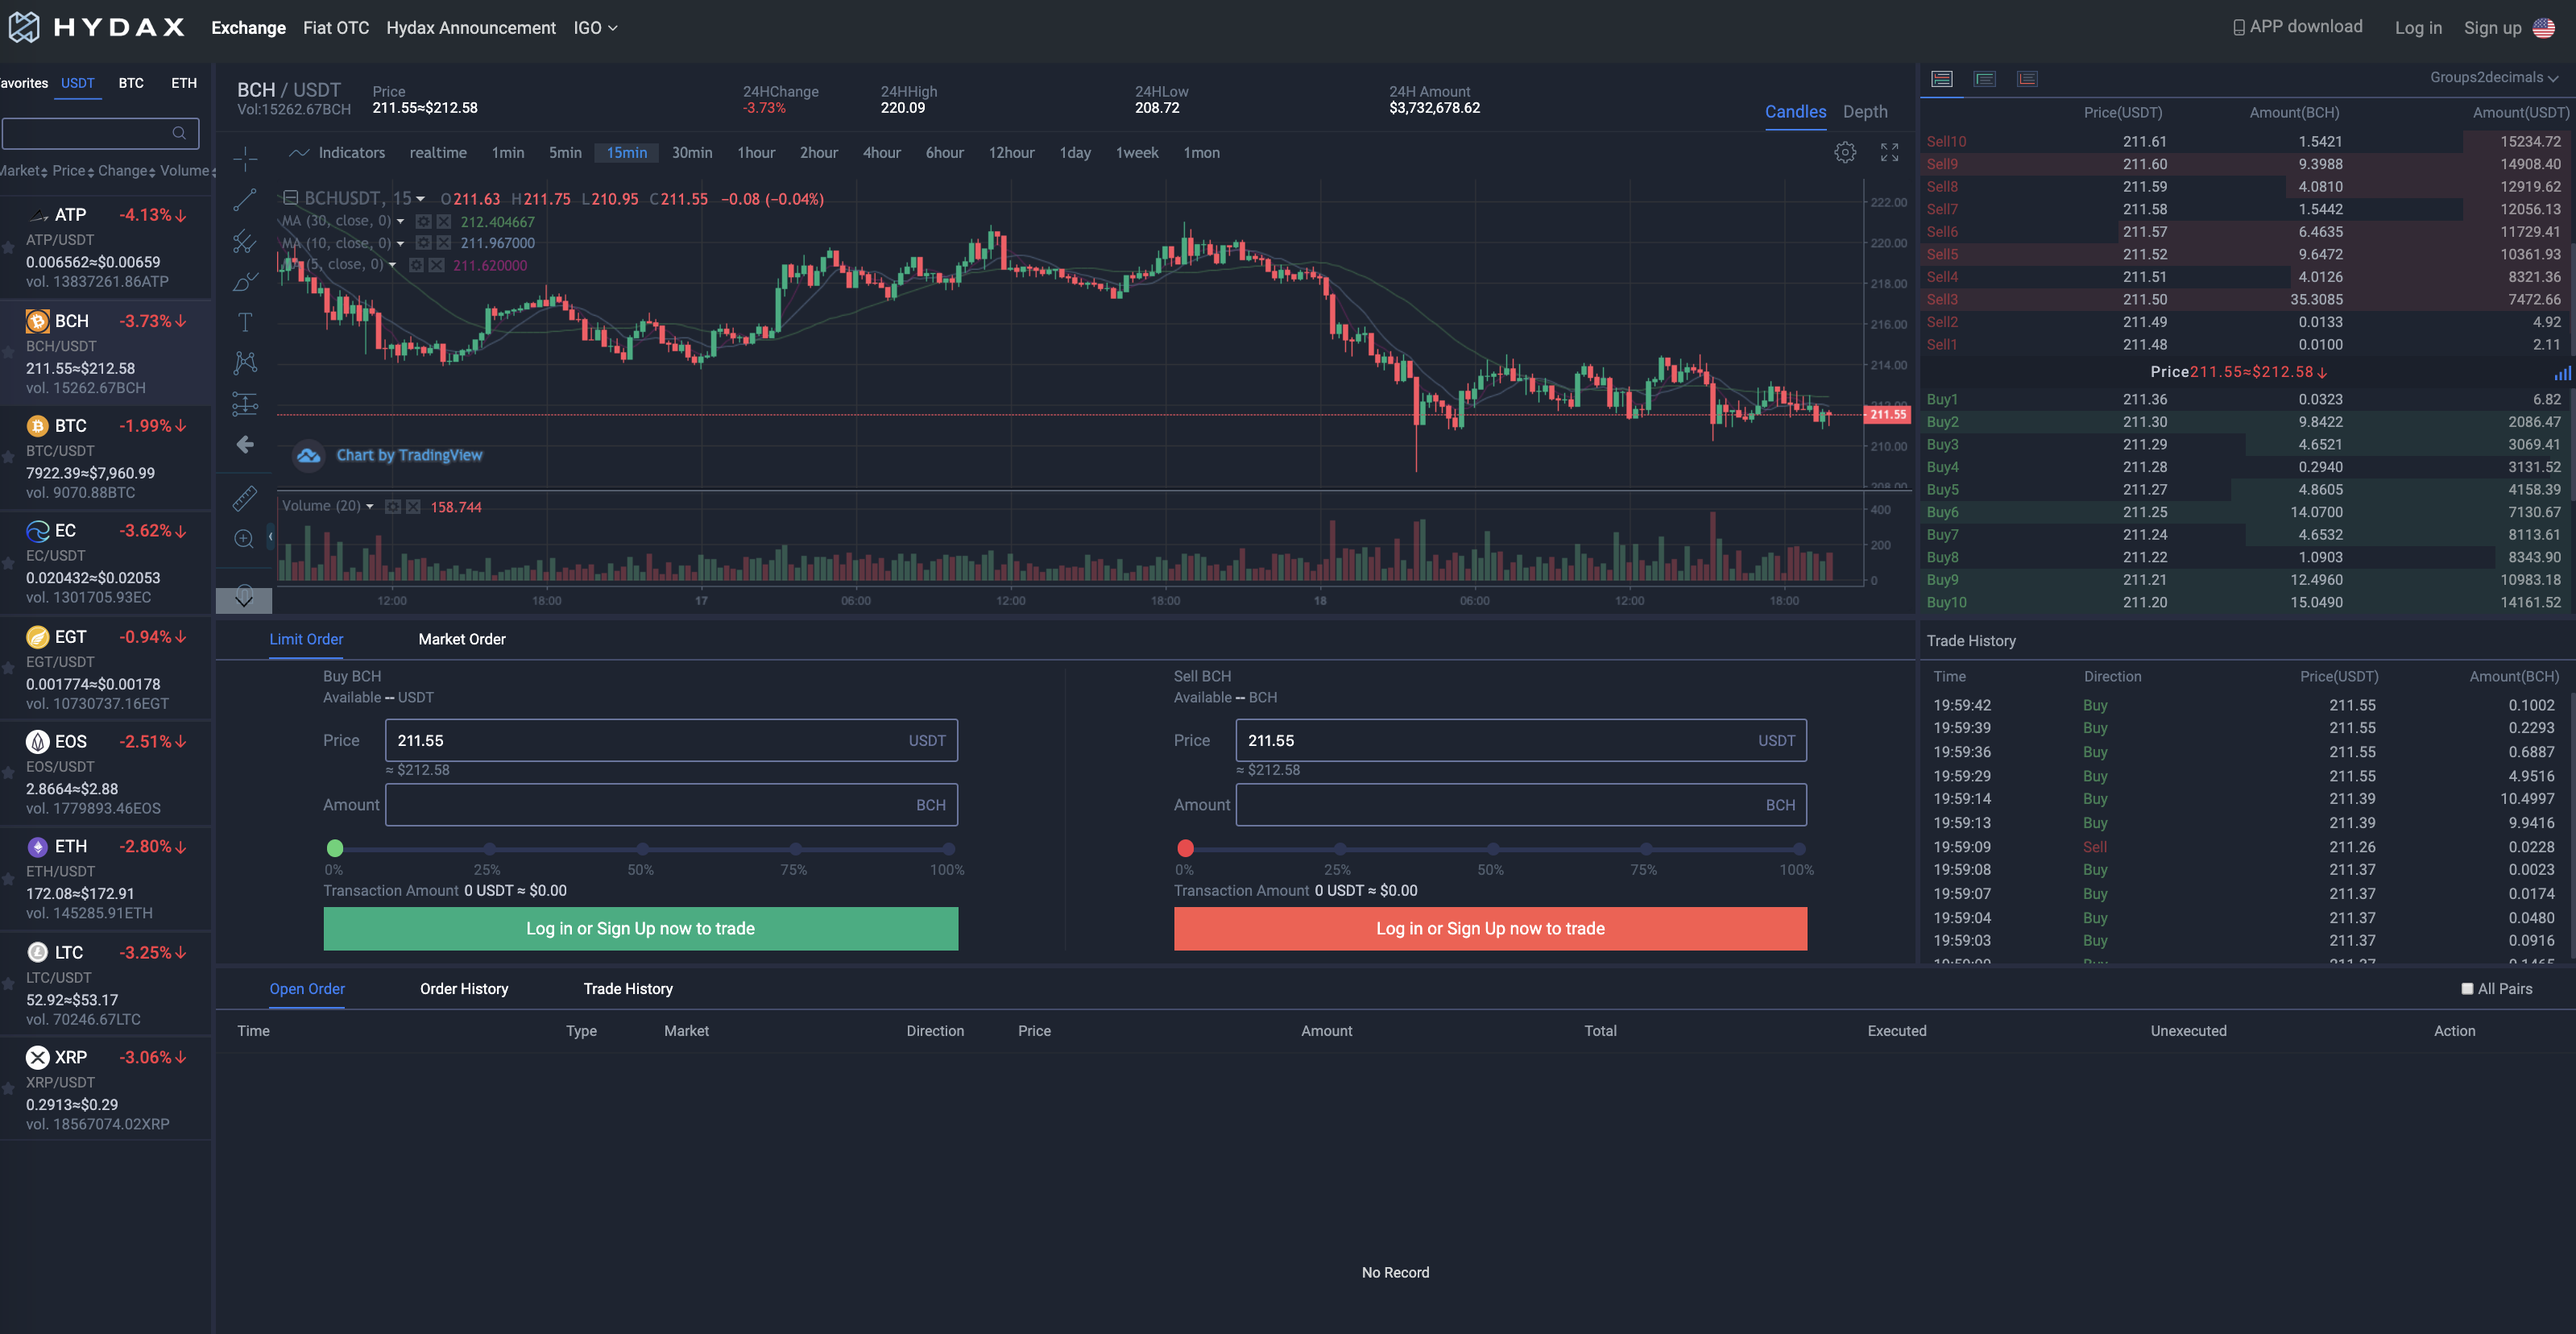
Task: Show combined buy and sell order book
Action: click(x=1942, y=78)
